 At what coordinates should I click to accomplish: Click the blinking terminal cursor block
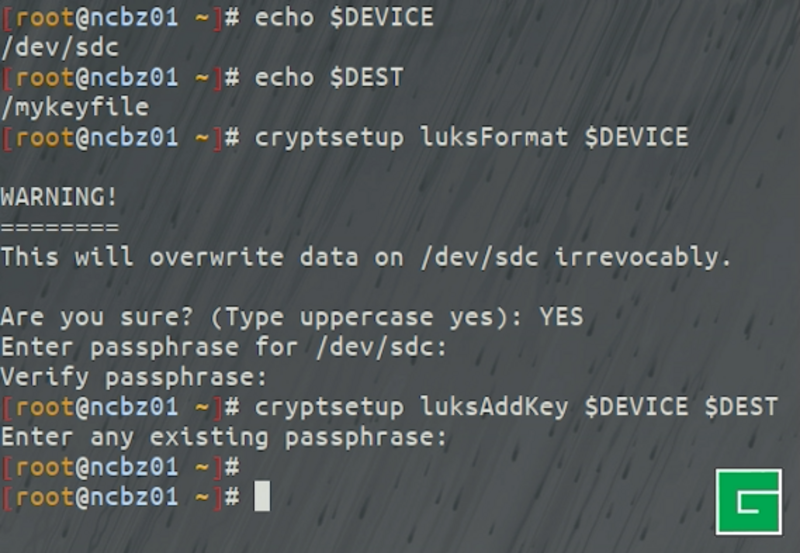262,496
